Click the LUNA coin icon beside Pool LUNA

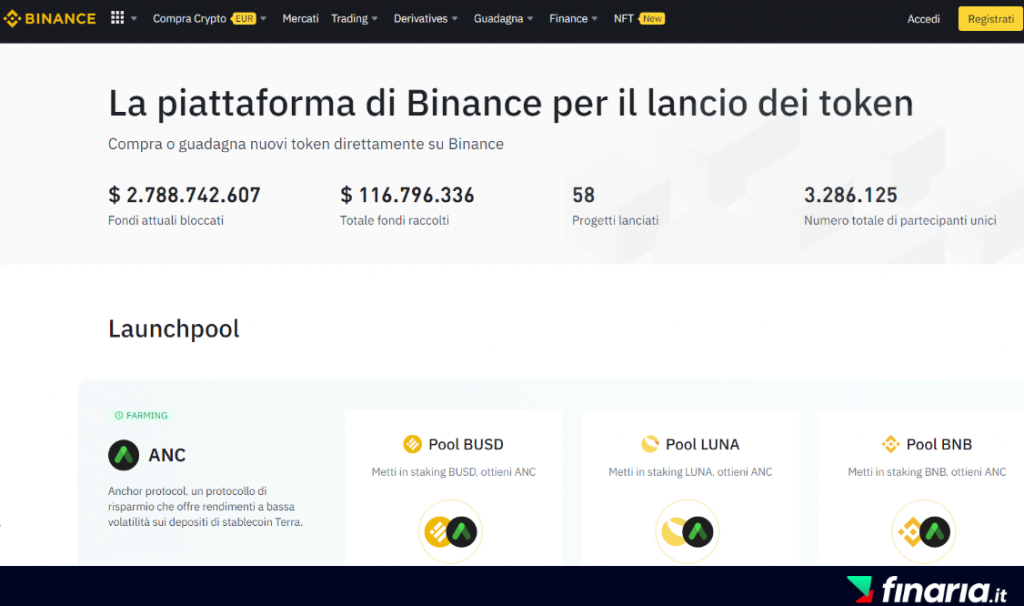650,444
